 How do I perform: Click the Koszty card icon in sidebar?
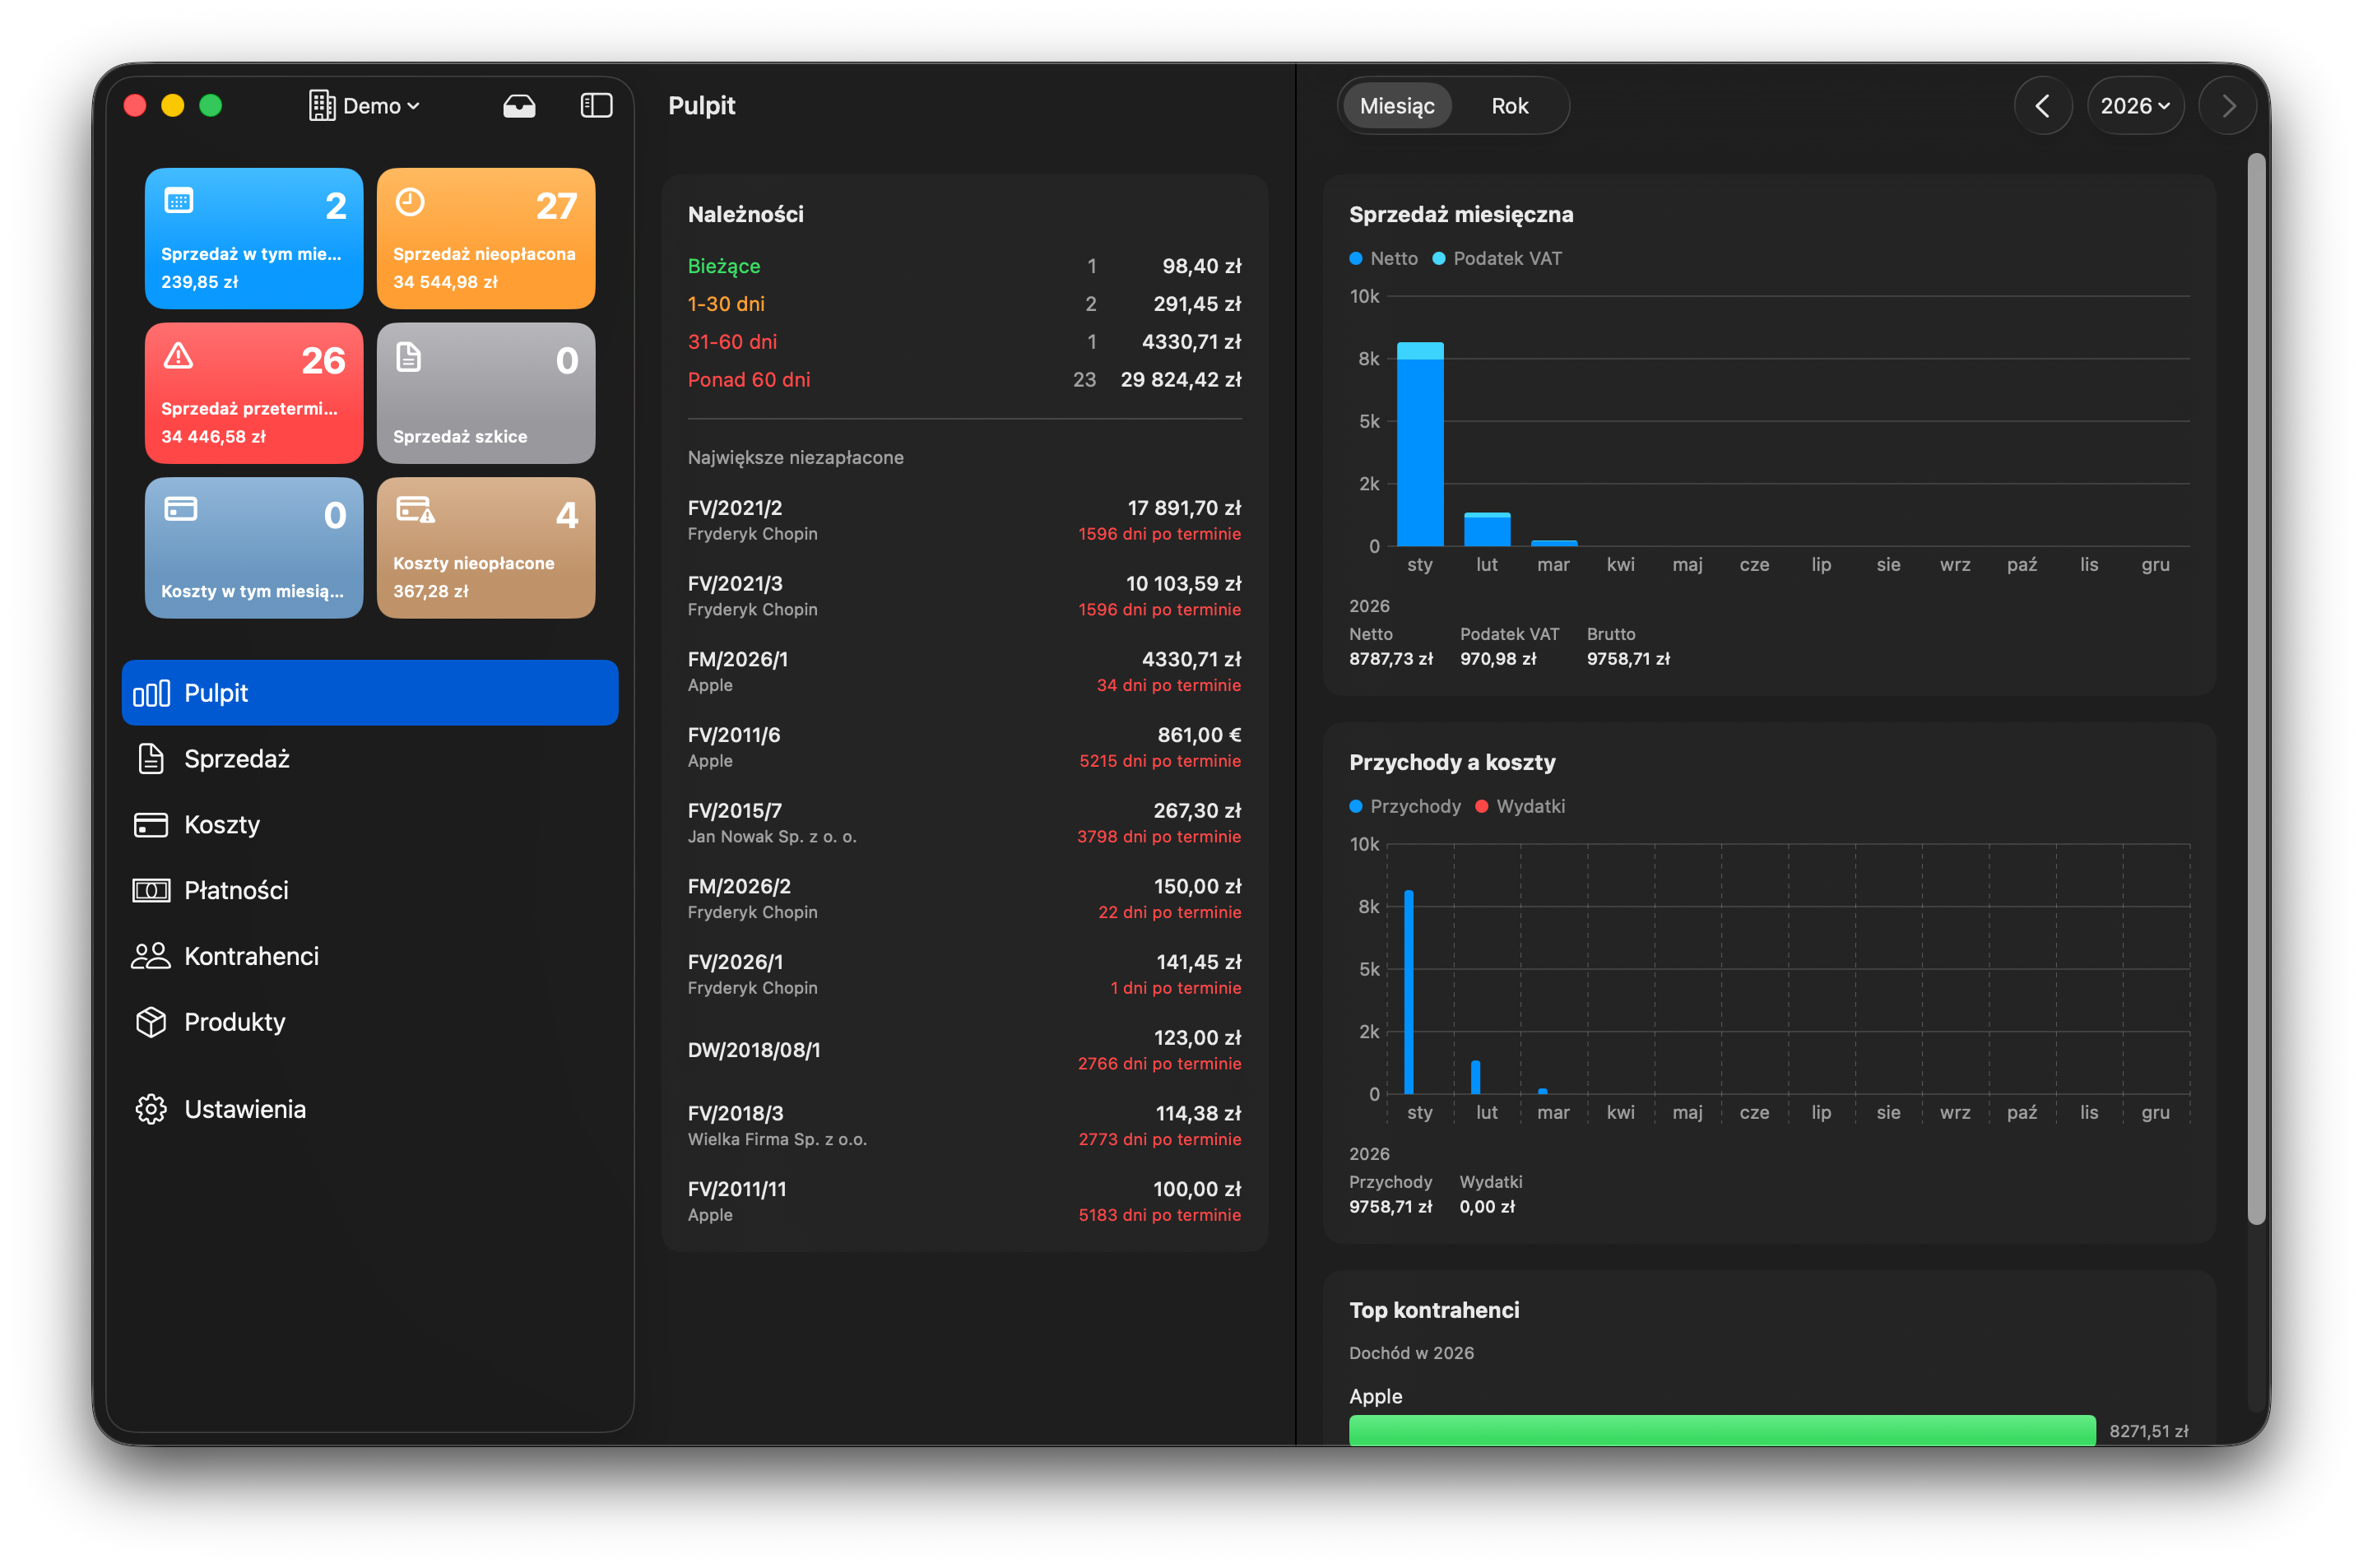pyautogui.click(x=151, y=824)
